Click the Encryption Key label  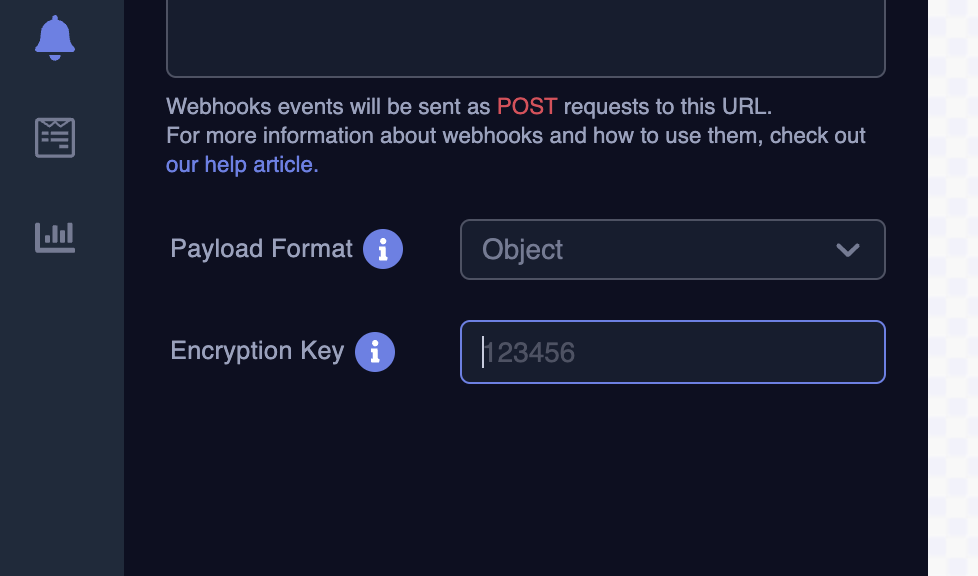257,351
